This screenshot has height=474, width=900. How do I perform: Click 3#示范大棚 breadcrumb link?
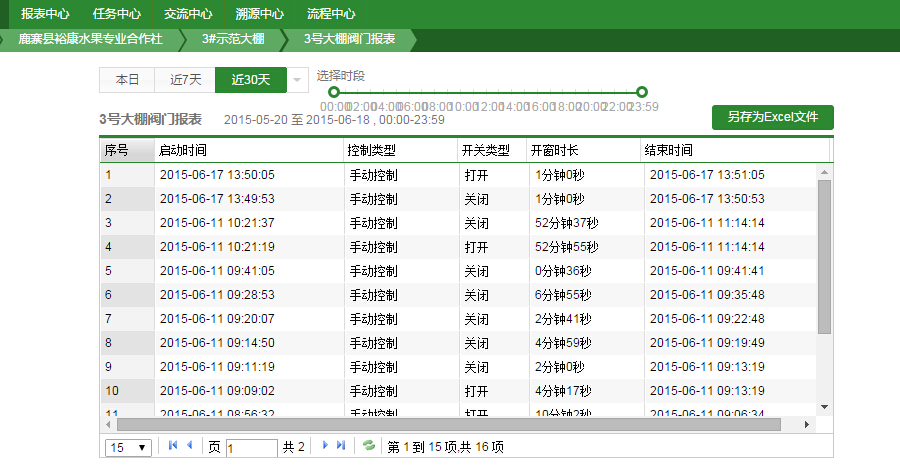232,39
